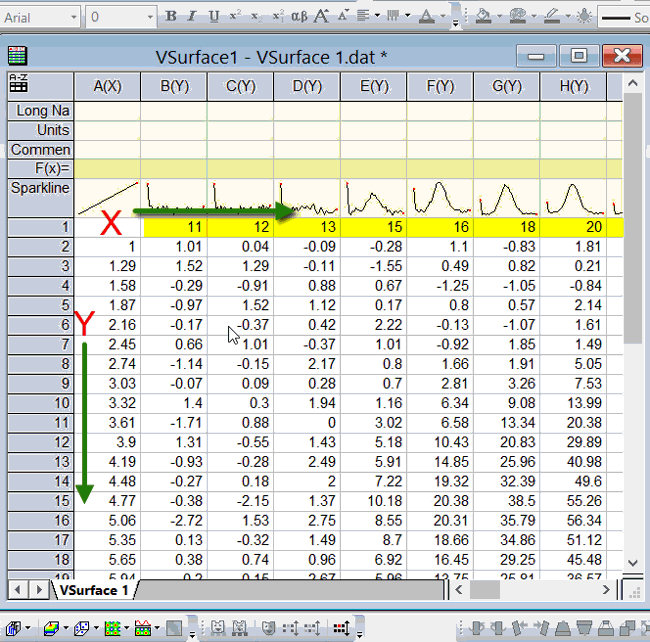Expand the font color A dropdown arrow

pos(444,17)
